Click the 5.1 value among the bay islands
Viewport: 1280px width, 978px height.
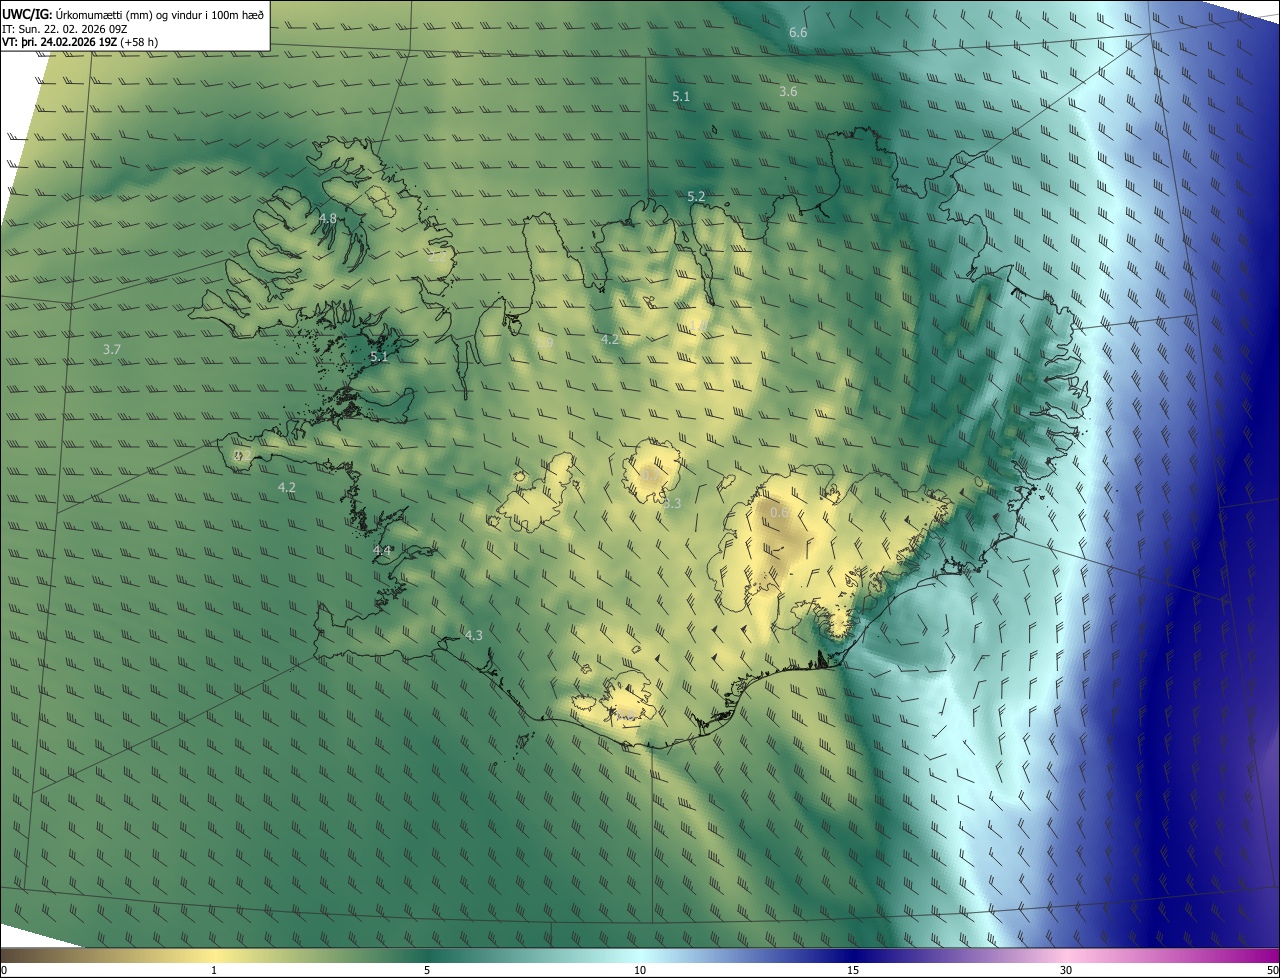pyautogui.click(x=379, y=356)
